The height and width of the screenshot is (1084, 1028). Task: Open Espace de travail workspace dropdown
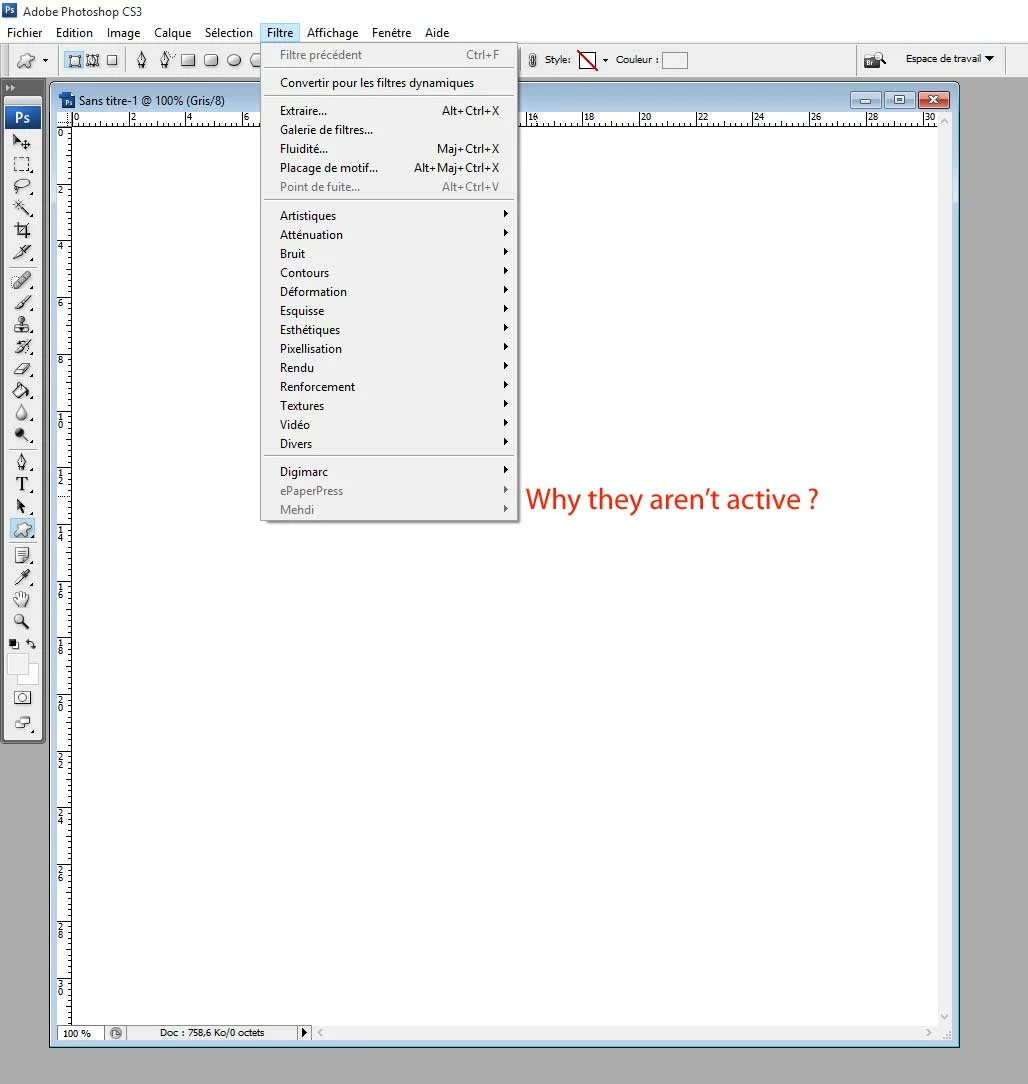pyautogui.click(x=950, y=59)
